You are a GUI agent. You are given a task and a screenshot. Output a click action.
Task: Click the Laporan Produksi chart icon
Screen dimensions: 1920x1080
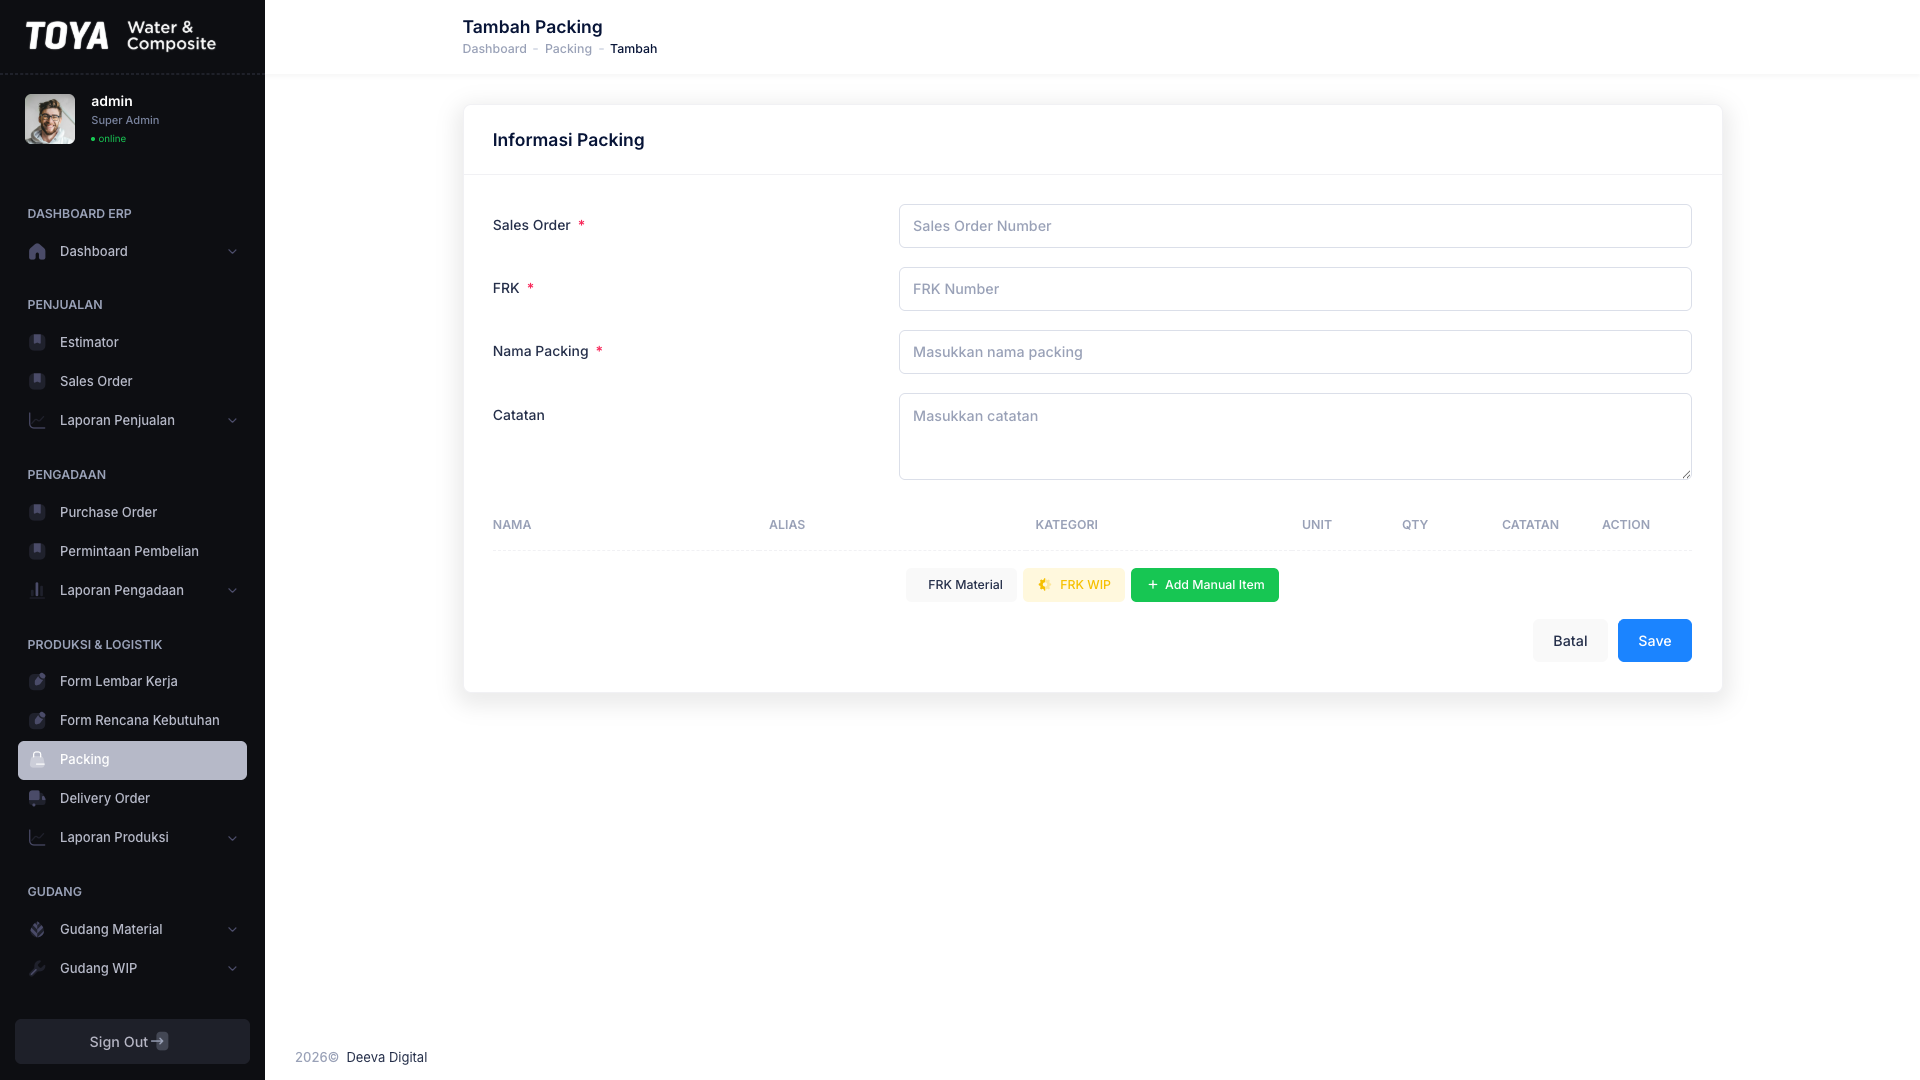[x=37, y=838]
